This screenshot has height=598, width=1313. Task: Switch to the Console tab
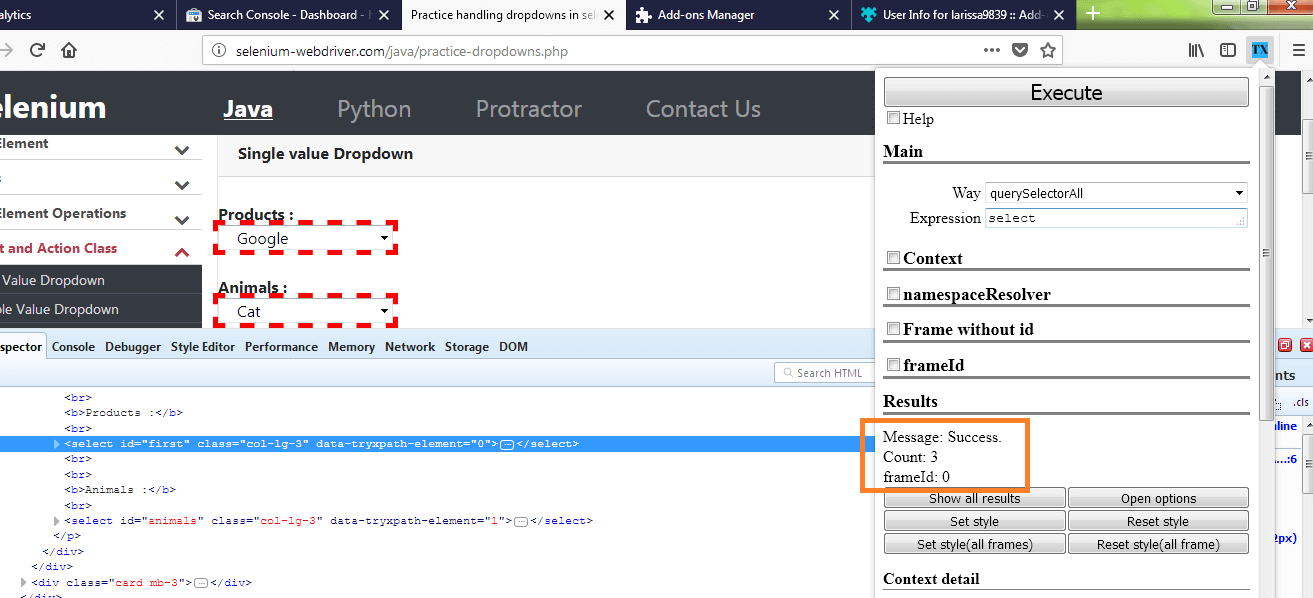(x=73, y=346)
